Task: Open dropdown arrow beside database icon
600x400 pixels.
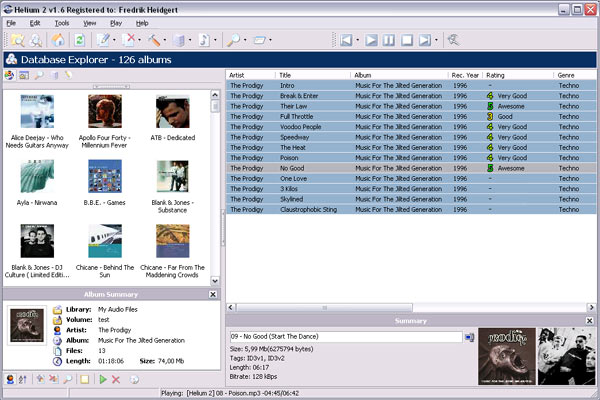Action: click(190, 40)
